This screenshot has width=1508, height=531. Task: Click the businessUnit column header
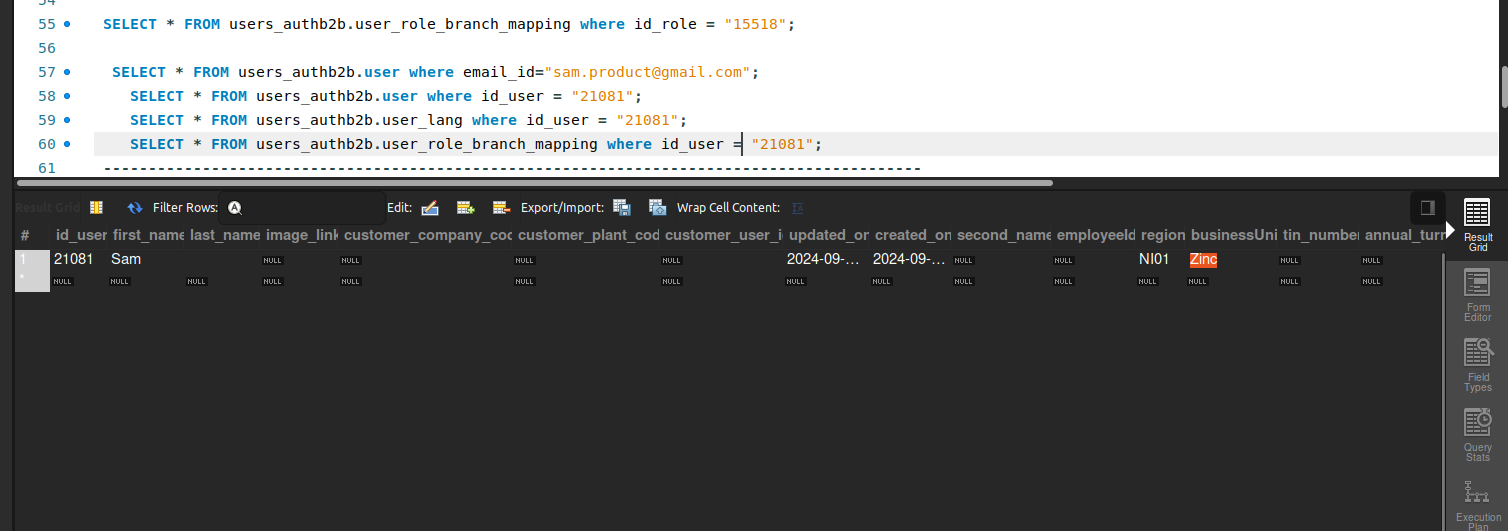(1233, 235)
